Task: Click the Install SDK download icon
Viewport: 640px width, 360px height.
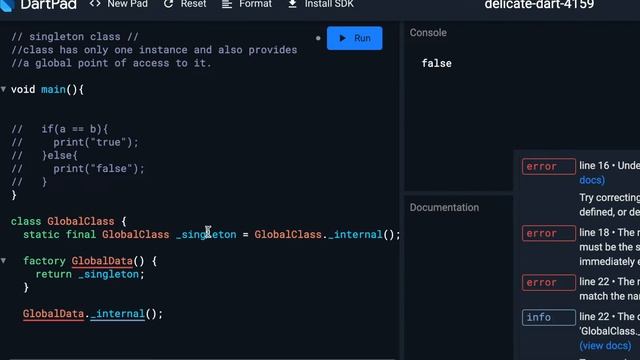Action: pyautogui.click(x=292, y=4)
